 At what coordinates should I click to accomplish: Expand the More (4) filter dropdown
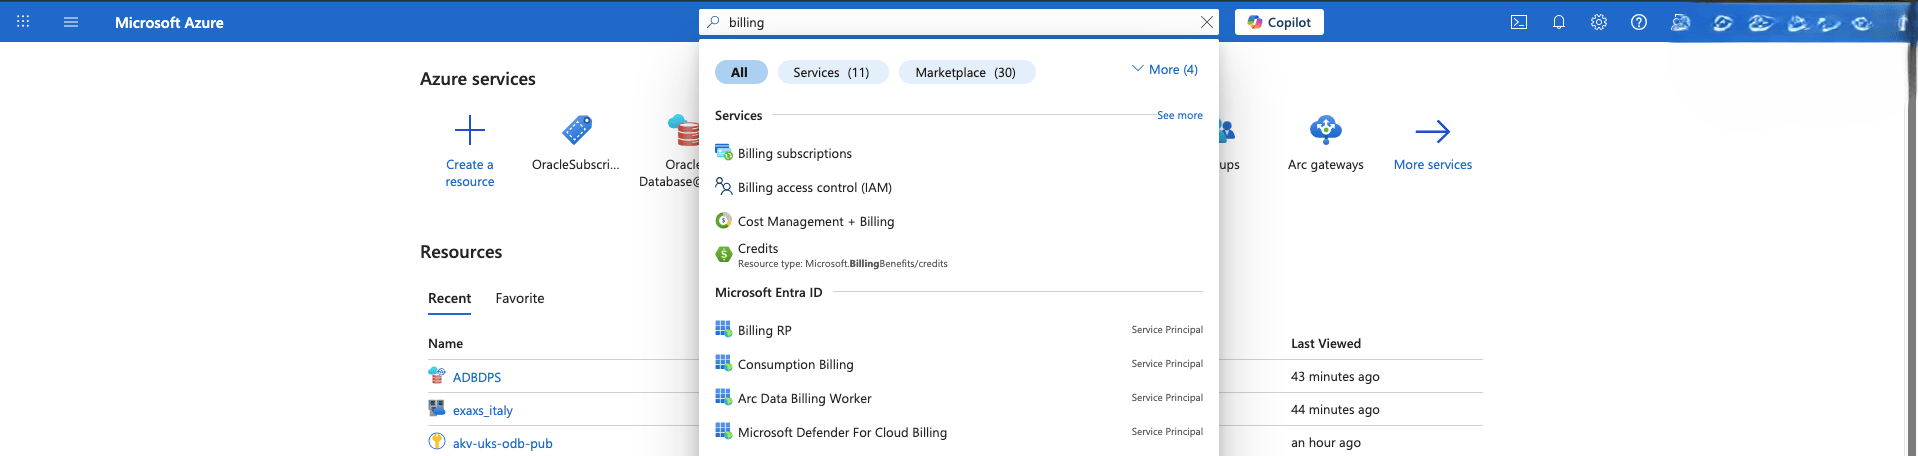[x=1164, y=70]
